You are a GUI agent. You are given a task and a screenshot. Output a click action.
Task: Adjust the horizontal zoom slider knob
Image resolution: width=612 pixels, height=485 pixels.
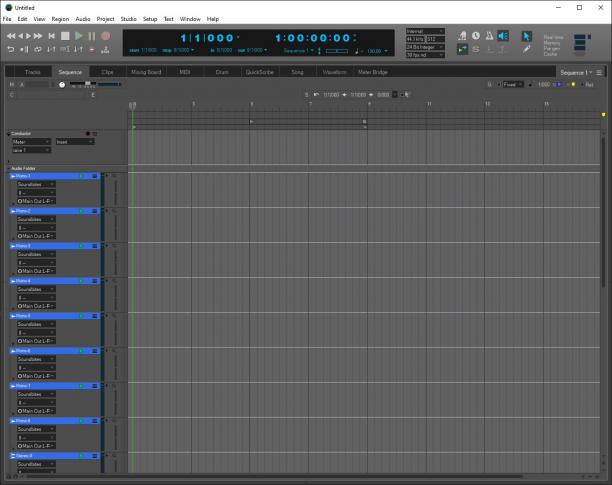pos(88,84)
